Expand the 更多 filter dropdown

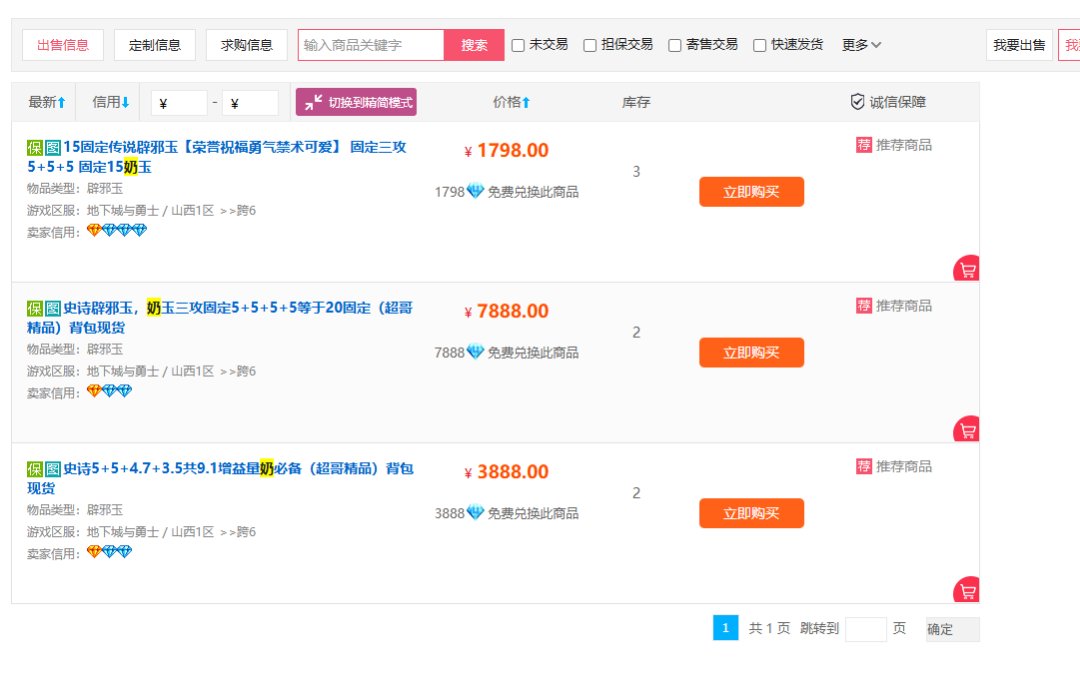coord(861,45)
